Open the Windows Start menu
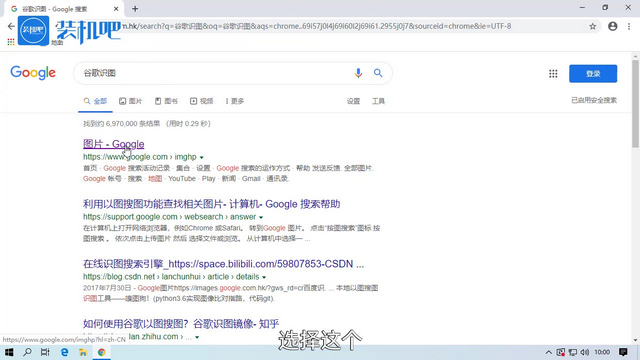640x360 pixels. [9, 352]
